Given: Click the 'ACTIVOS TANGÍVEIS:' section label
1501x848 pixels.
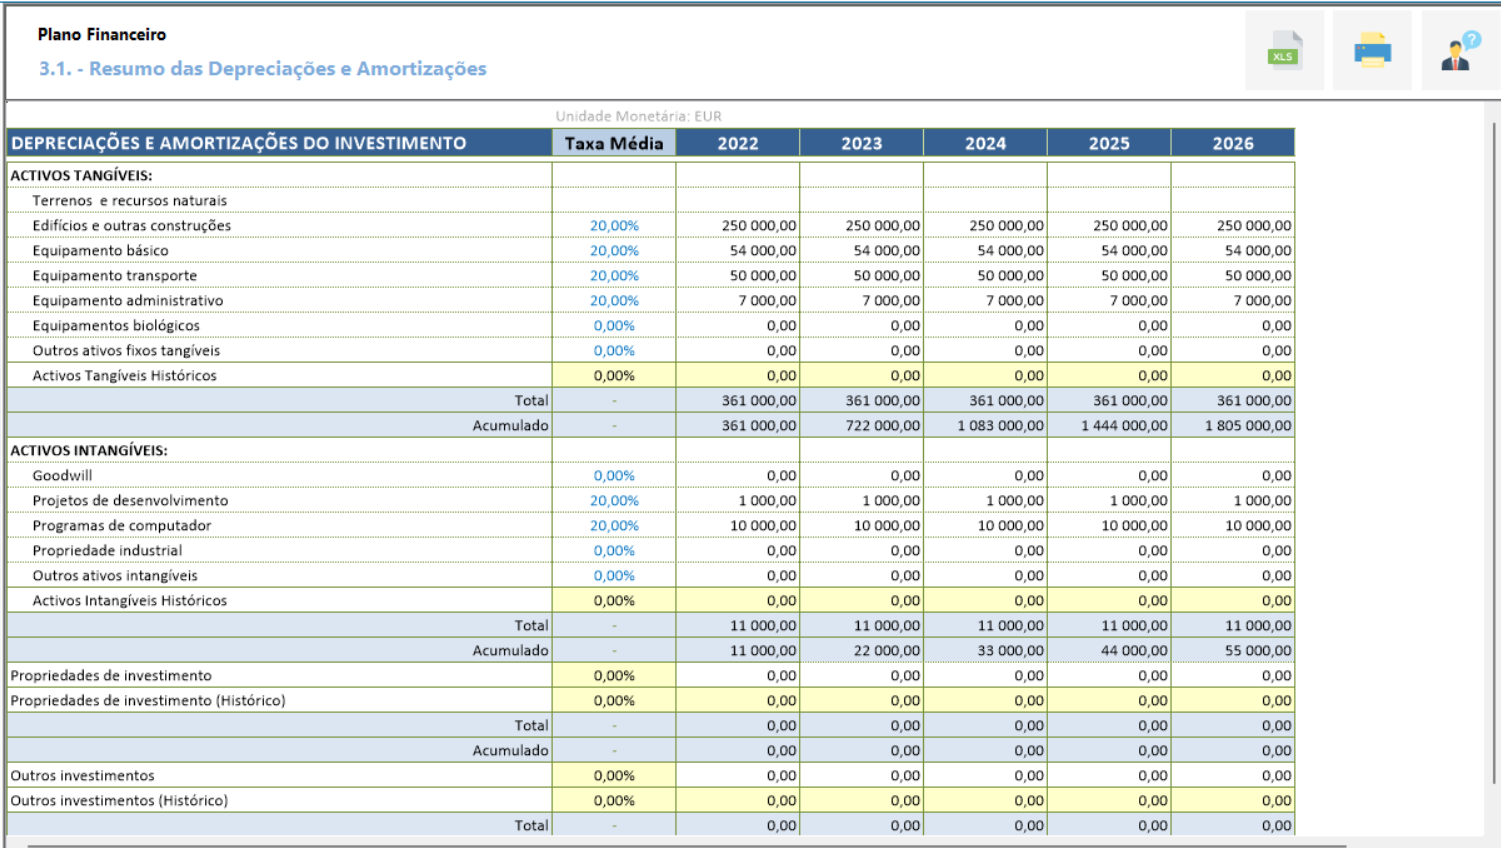Looking at the screenshot, I should 81,176.
